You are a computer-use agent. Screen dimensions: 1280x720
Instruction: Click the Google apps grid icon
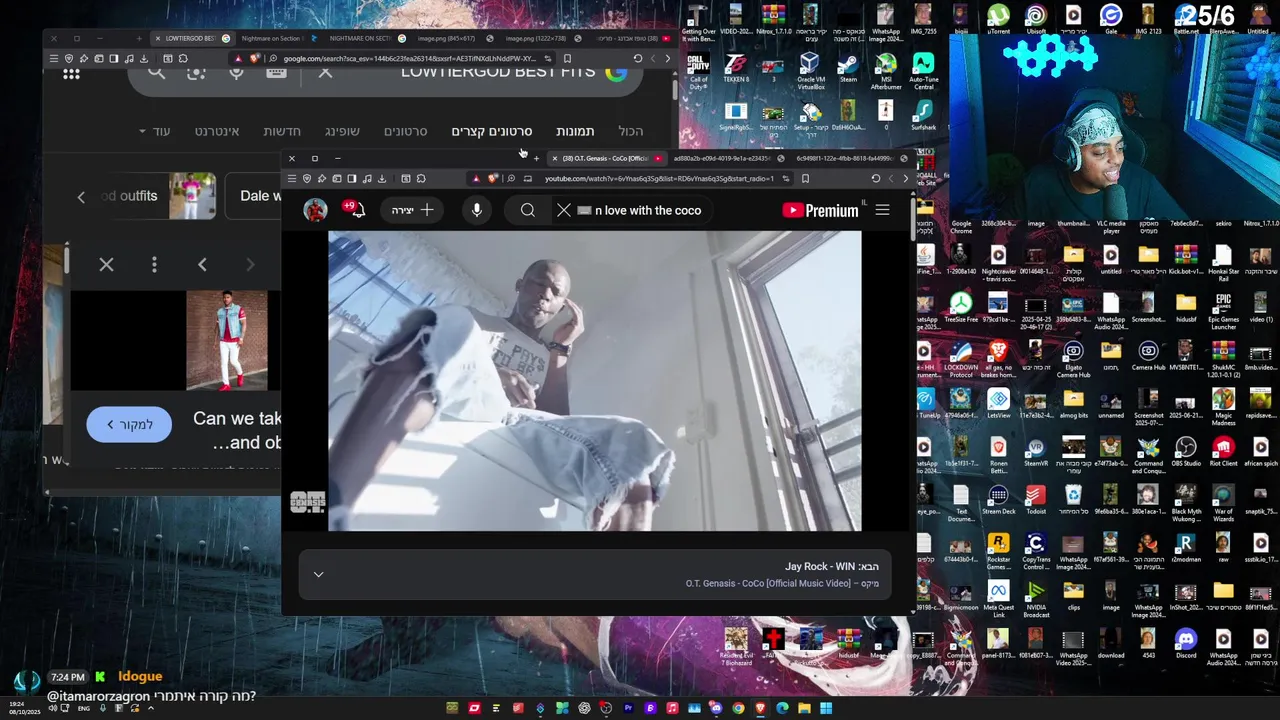click(69, 72)
